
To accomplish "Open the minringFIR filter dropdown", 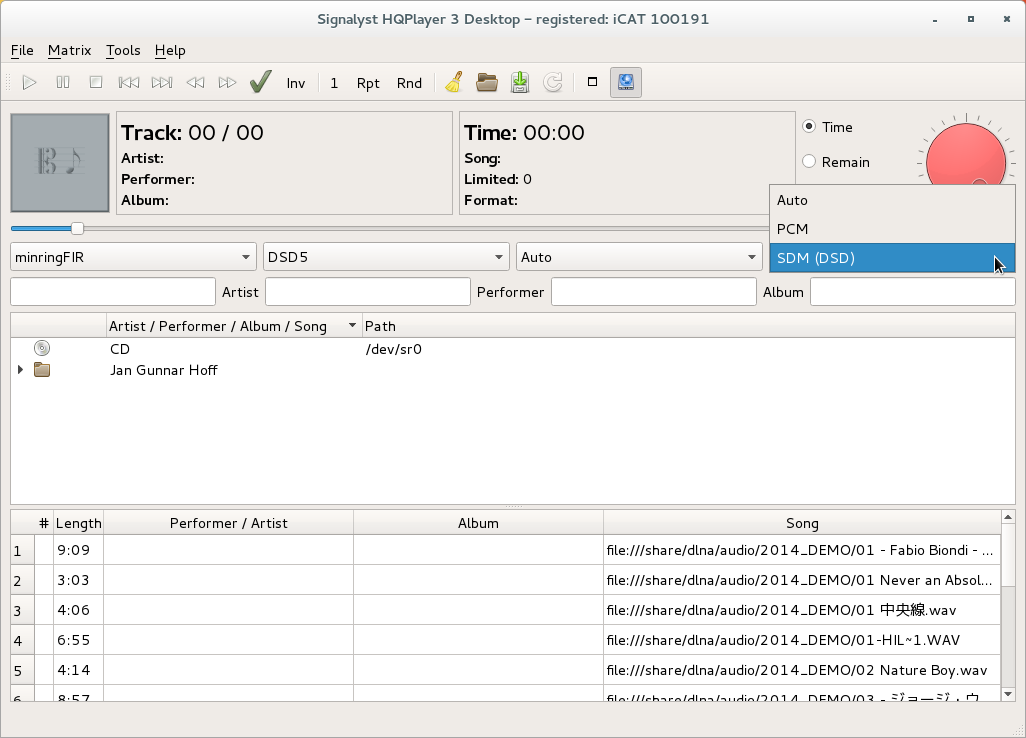I will pos(133,257).
